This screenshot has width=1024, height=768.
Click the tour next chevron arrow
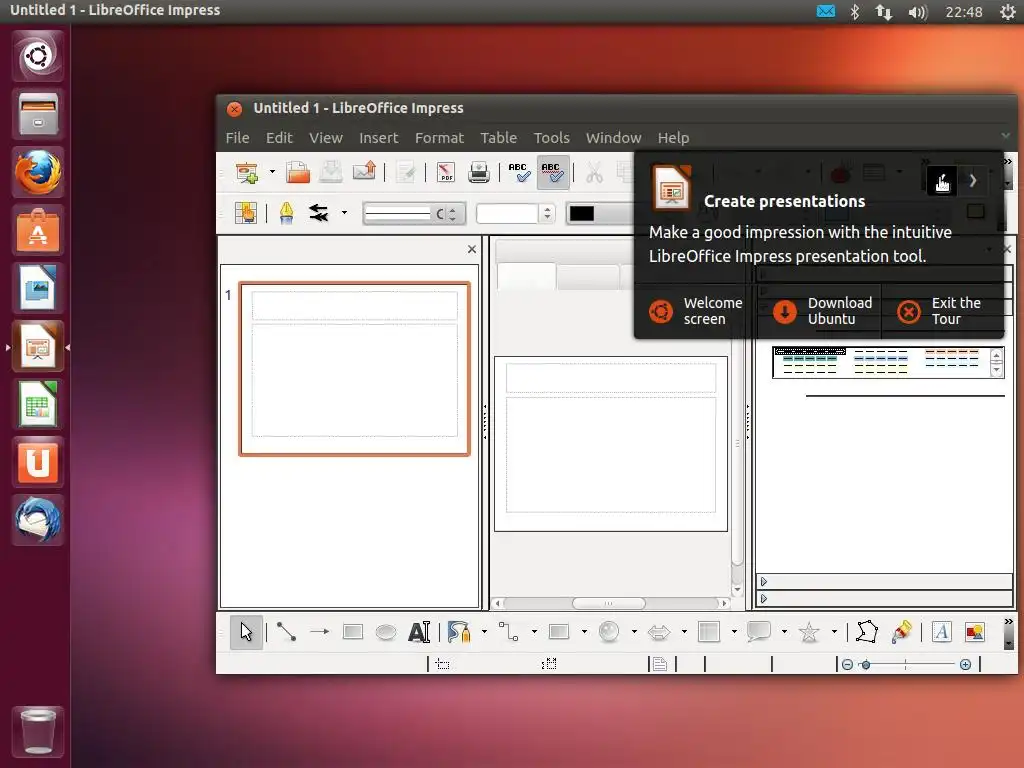click(x=973, y=180)
